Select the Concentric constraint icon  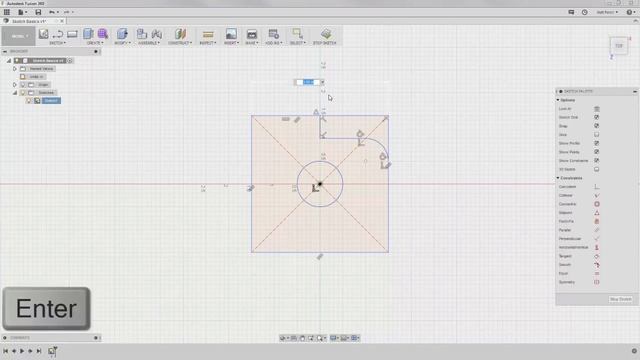(597, 204)
